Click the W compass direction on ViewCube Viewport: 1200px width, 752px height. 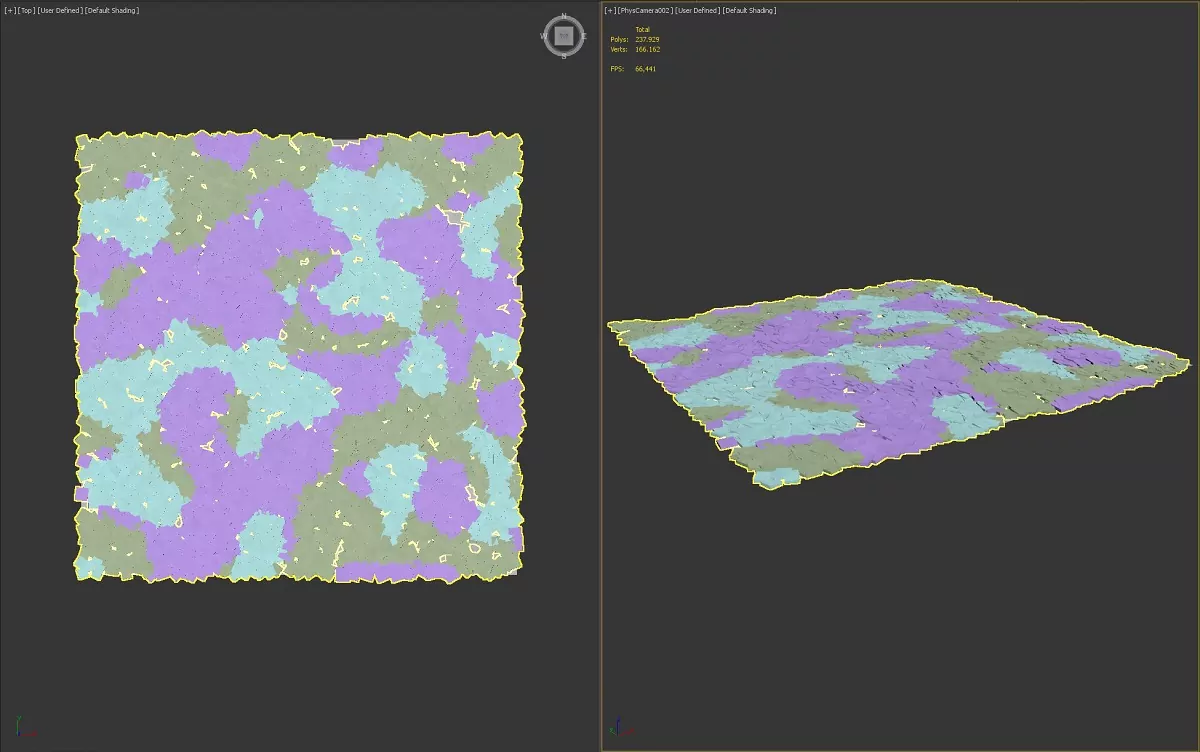tap(545, 36)
